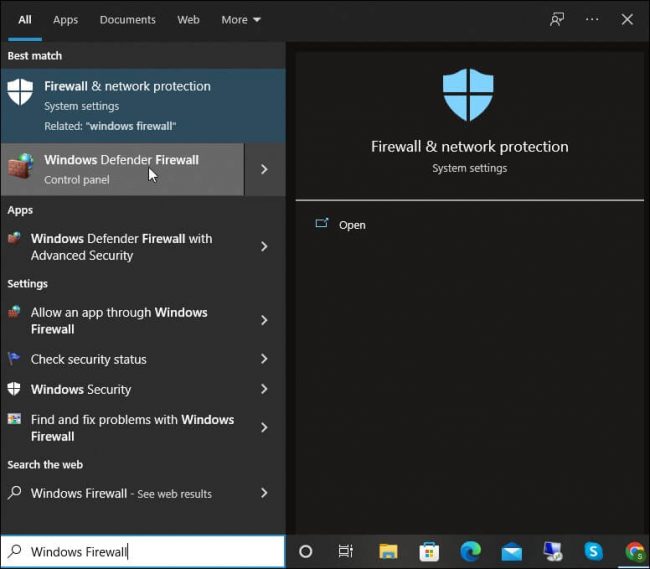Image resolution: width=650 pixels, height=569 pixels.
Task: Open the Mail app in taskbar
Action: tap(512, 551)
